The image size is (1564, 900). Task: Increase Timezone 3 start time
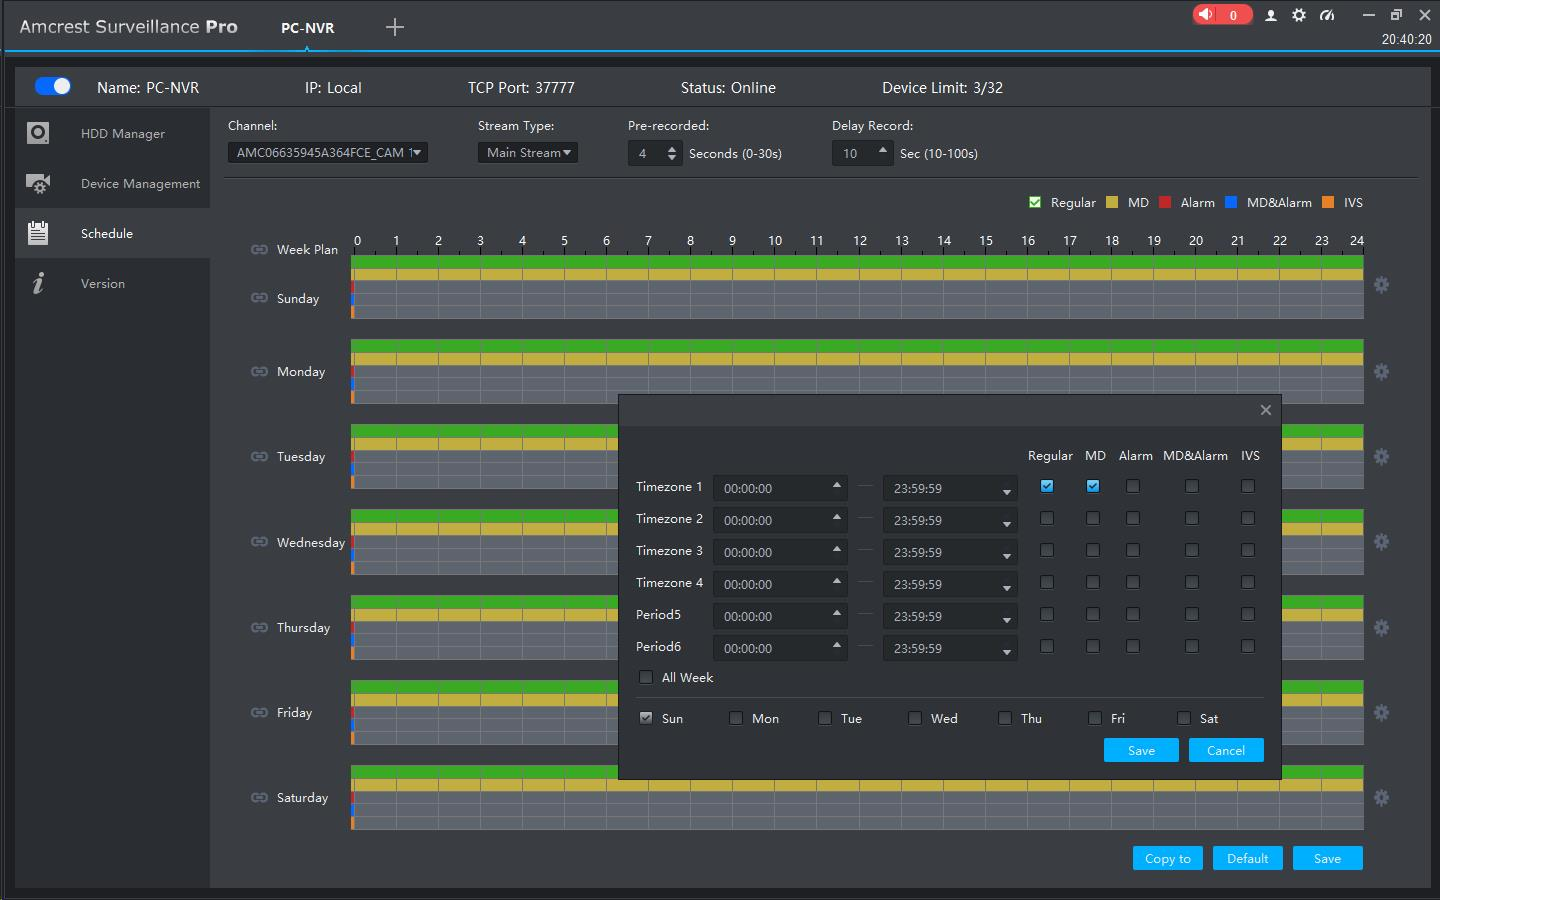[x=837, y=549]
